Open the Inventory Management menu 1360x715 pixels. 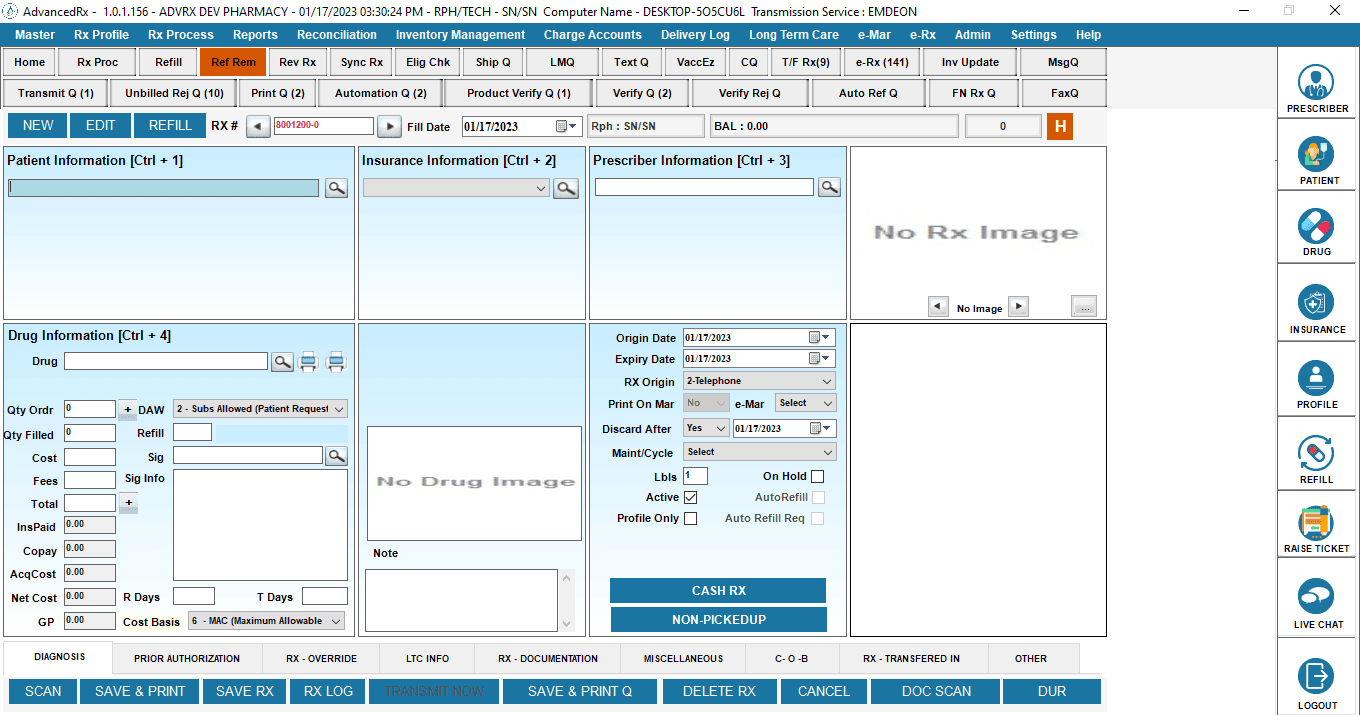click(460, 35)
